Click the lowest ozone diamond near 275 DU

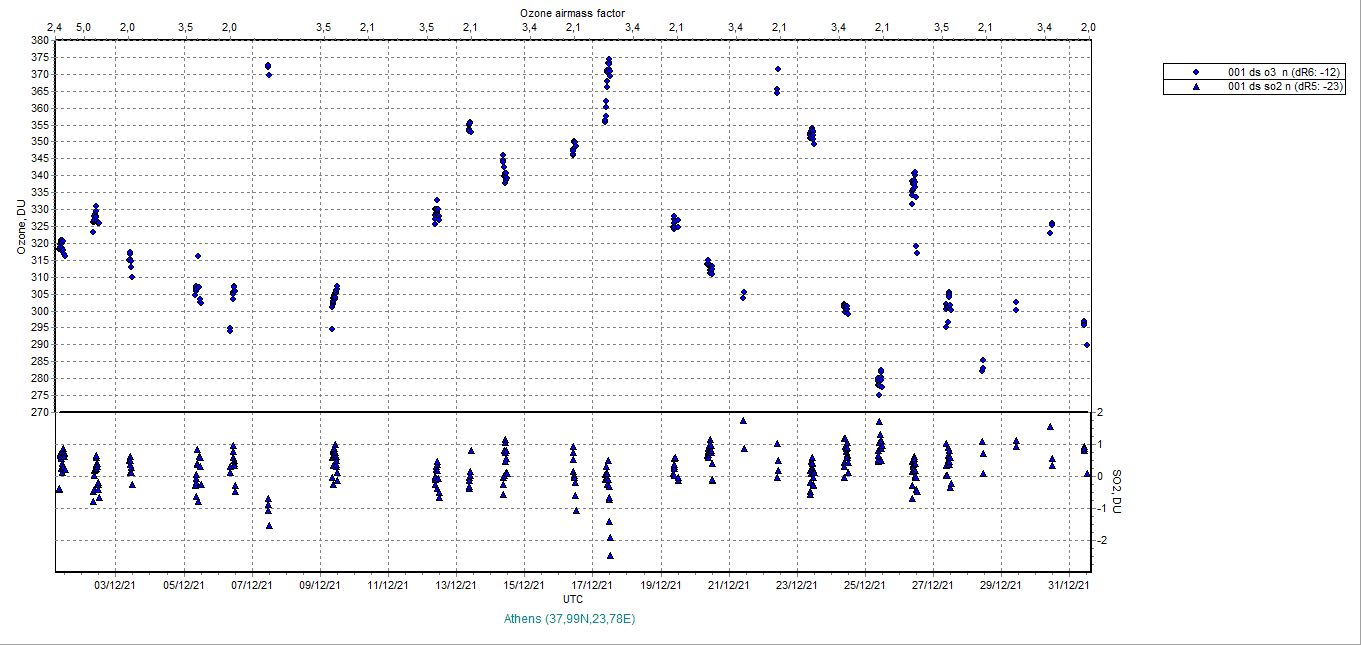click(x=879, y=394)
